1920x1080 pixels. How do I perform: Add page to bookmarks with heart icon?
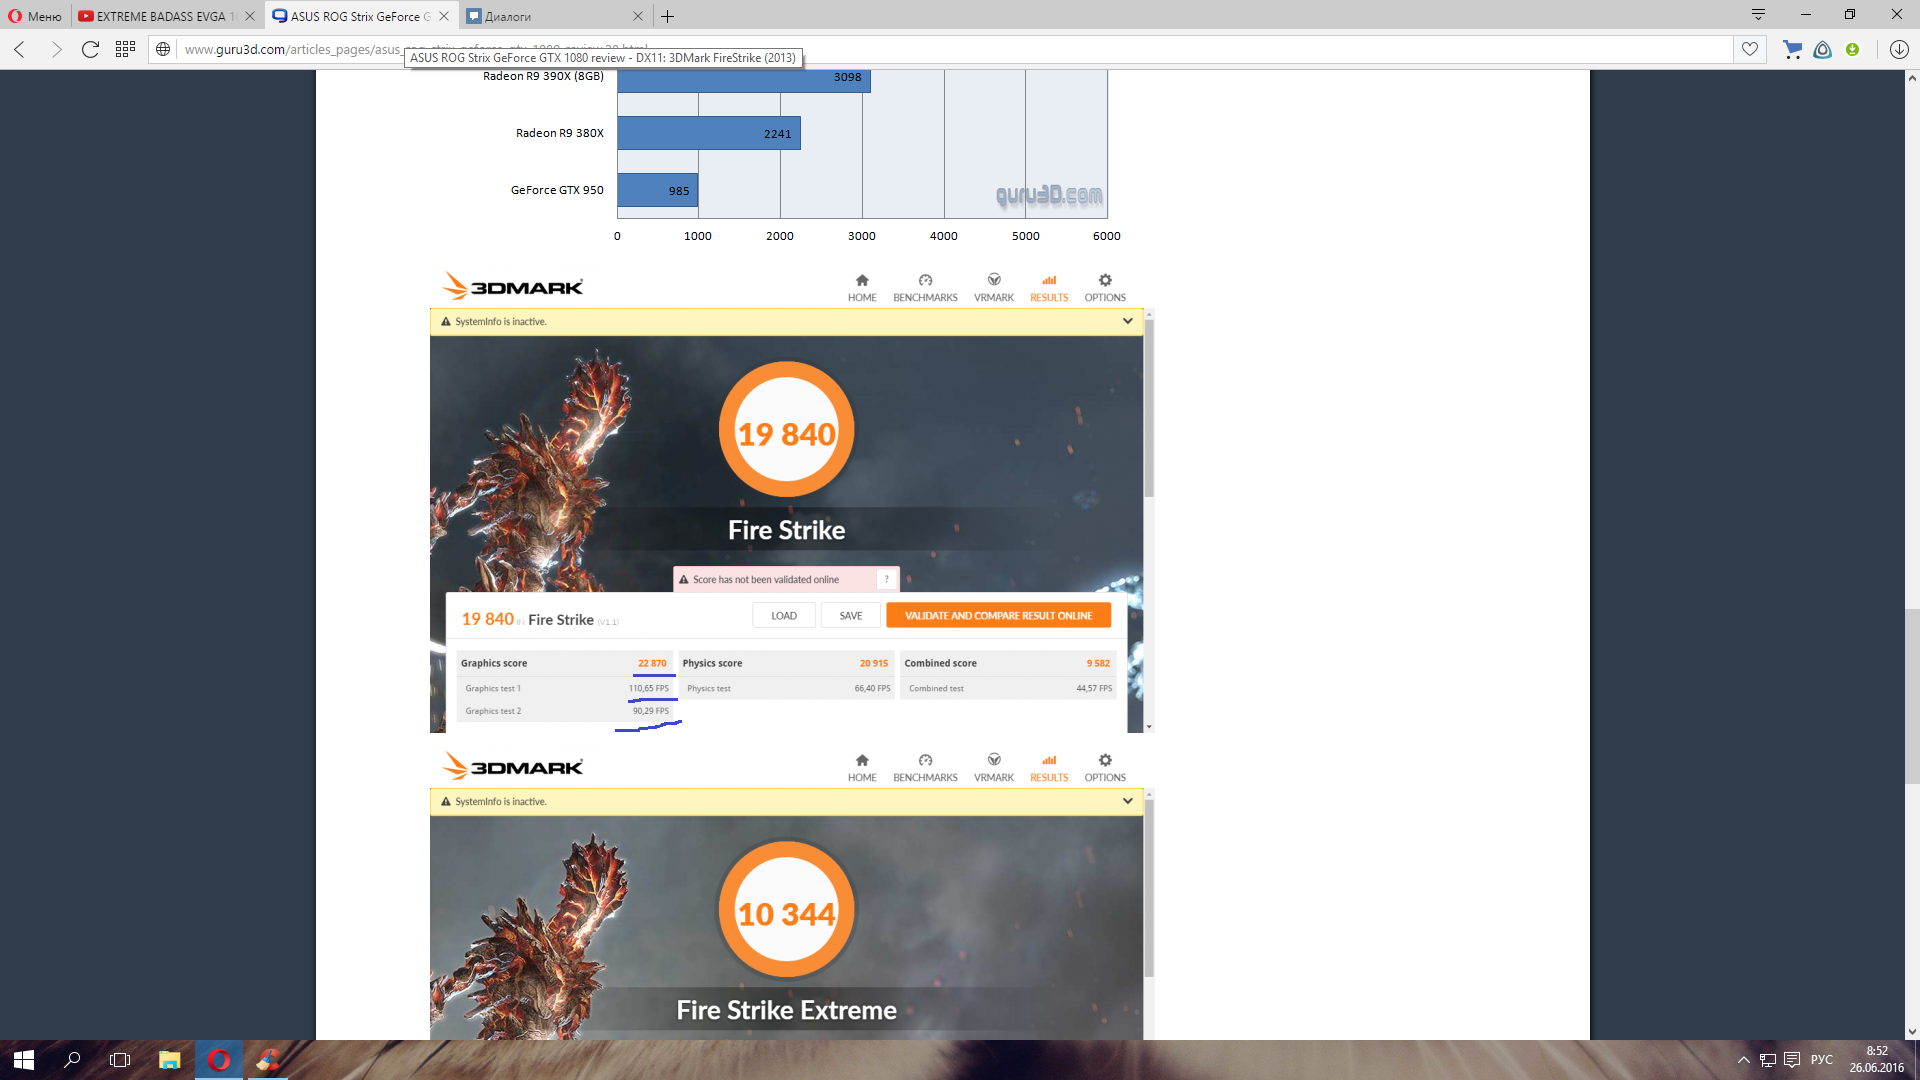1749,49
